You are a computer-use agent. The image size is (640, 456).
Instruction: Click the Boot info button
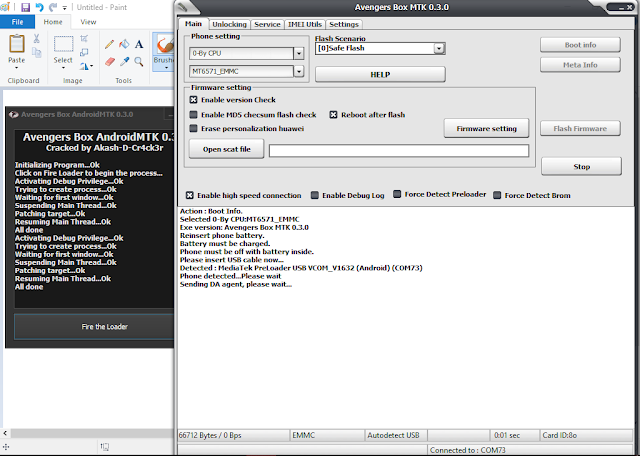[x=580, y=45]
